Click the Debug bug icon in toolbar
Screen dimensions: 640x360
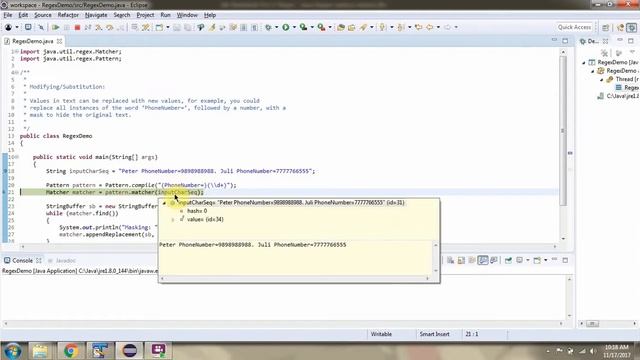[268, 27]
